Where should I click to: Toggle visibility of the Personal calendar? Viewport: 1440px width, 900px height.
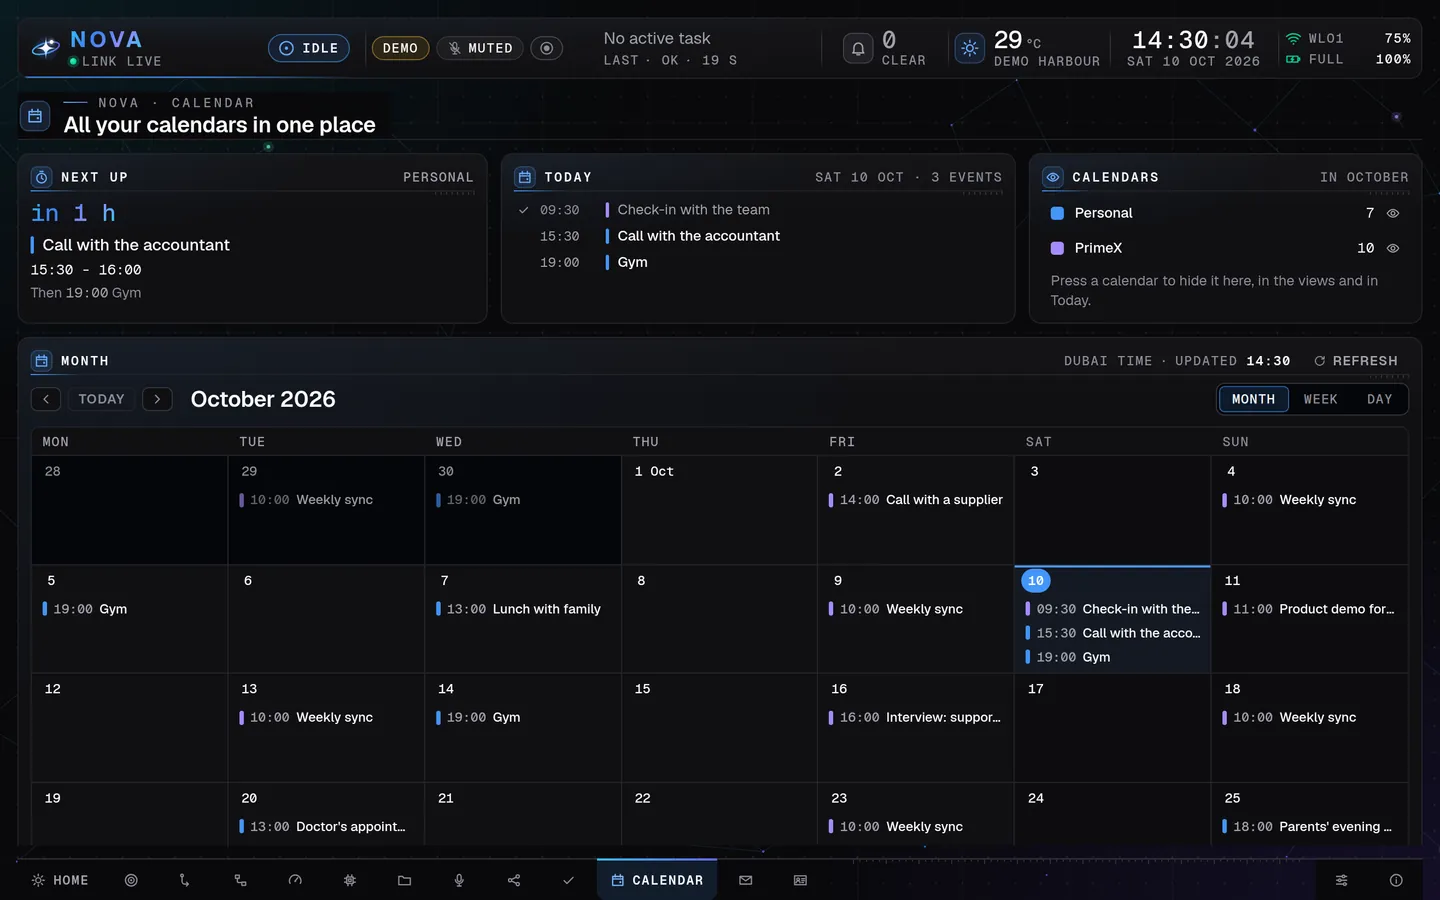pyautogui.click(x=1393, y=213)
